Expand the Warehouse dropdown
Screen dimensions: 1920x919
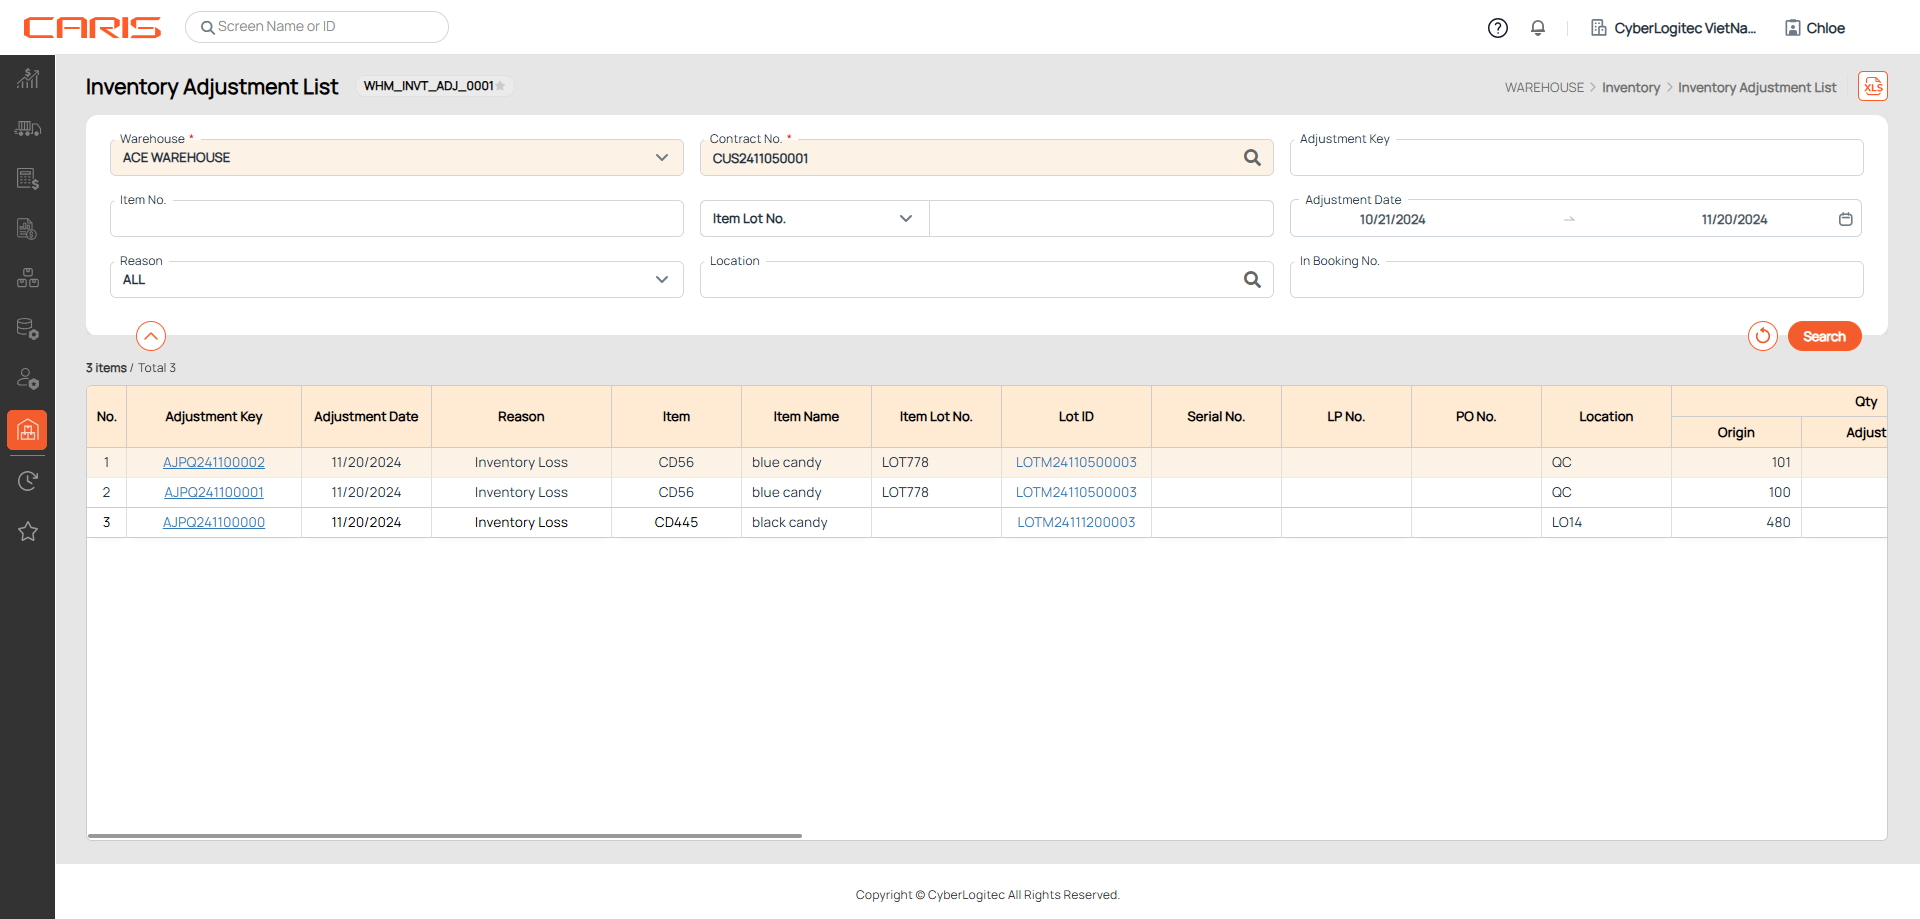point(661,158)
